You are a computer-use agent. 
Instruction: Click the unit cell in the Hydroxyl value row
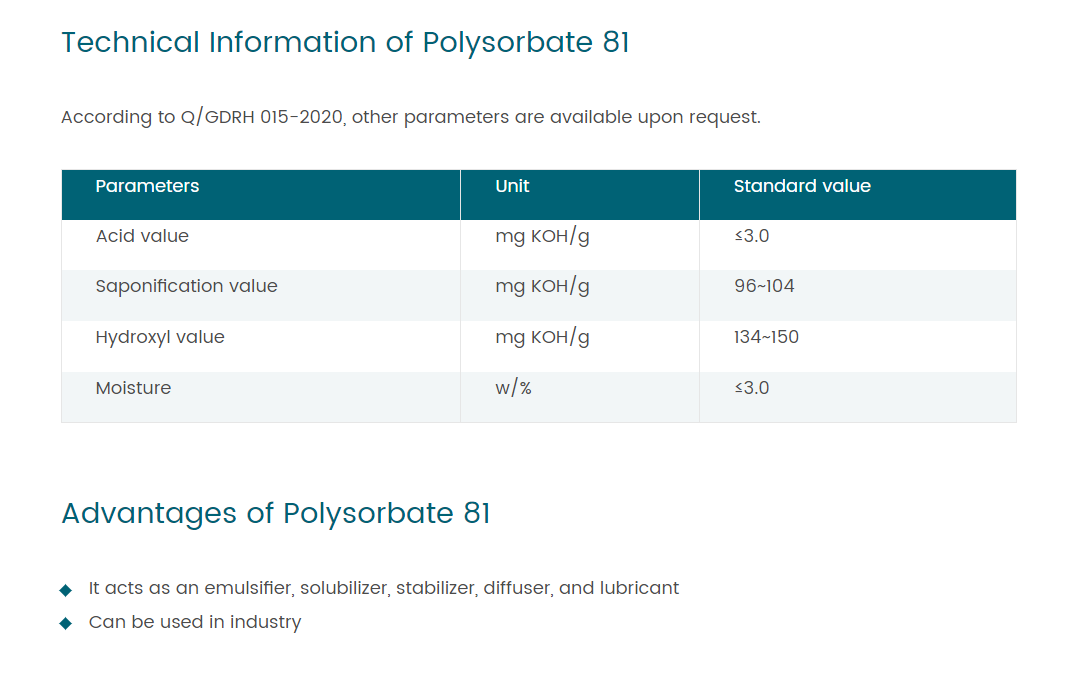542,337
